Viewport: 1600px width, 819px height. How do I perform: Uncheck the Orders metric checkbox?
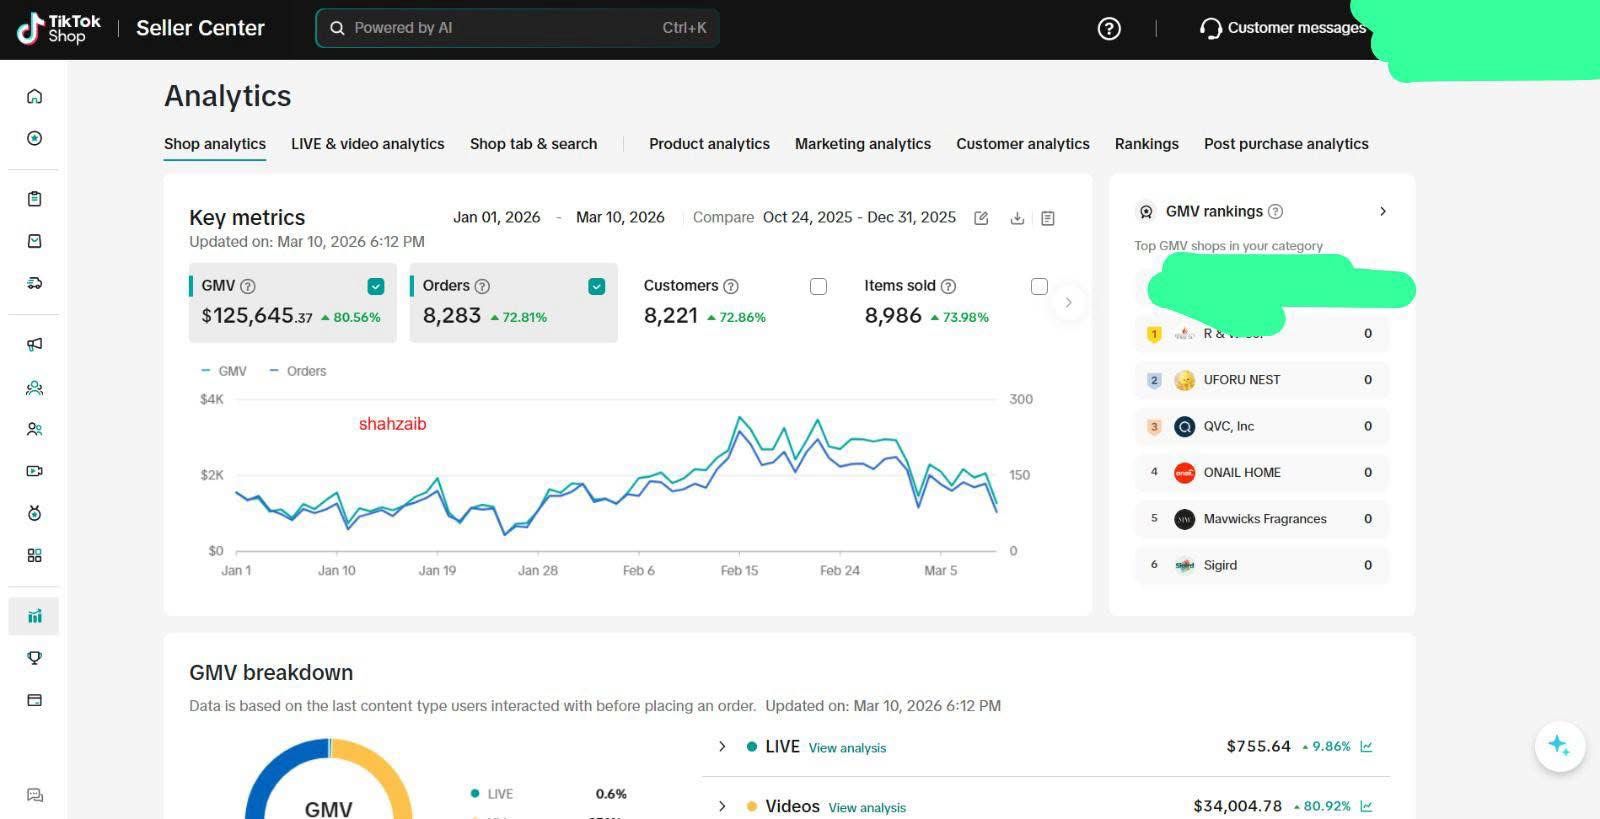pyautogui.click(x=597, y=287)
